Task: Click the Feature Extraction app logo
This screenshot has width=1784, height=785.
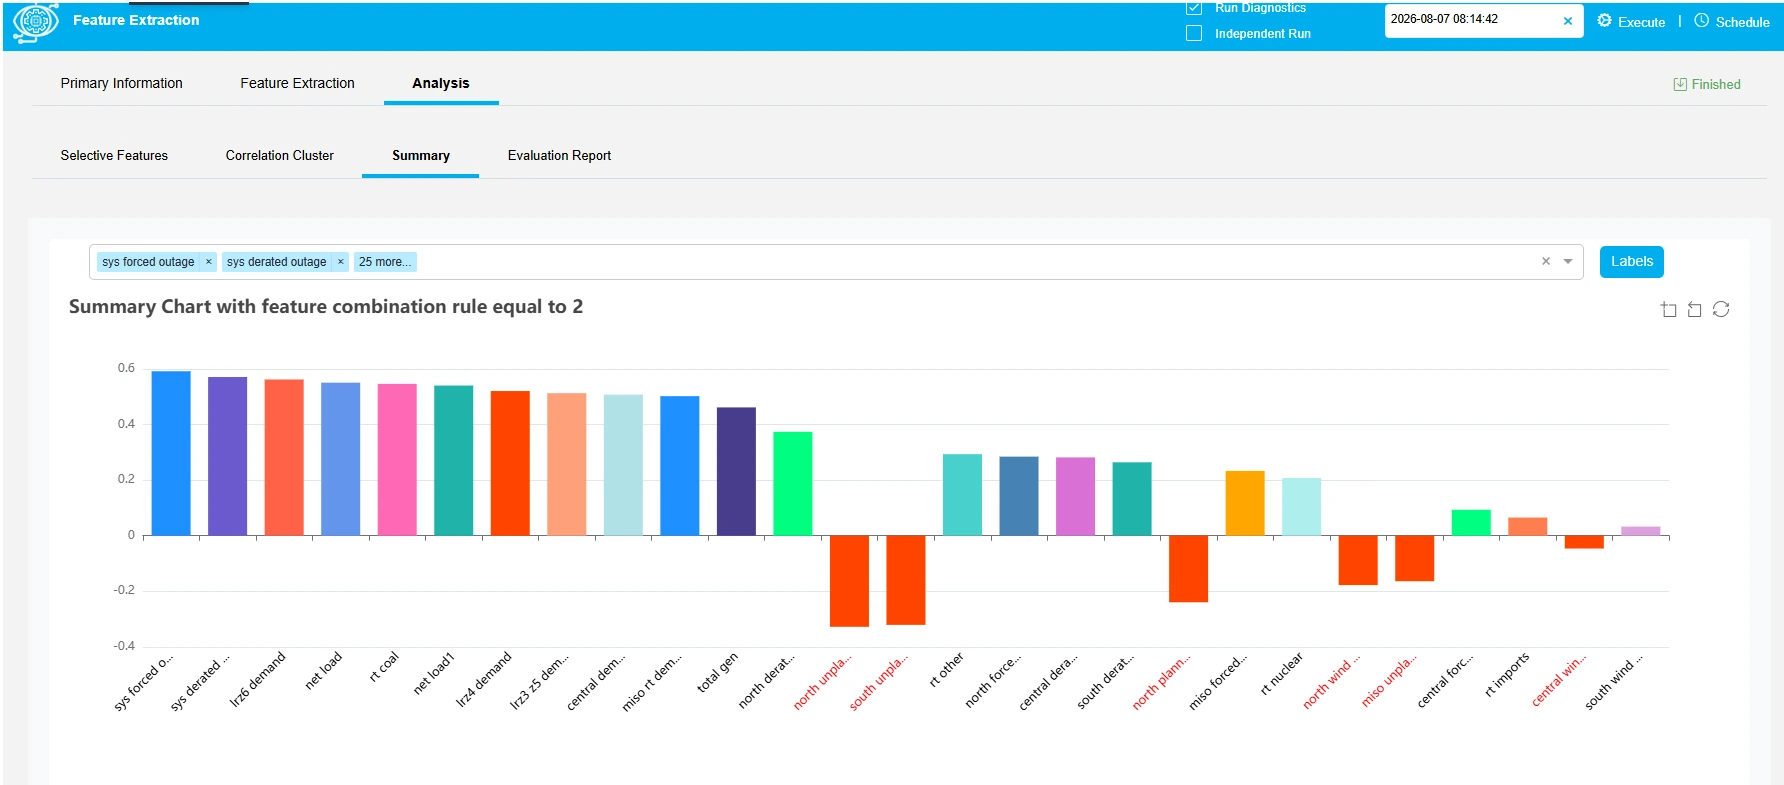Action: 36,22
